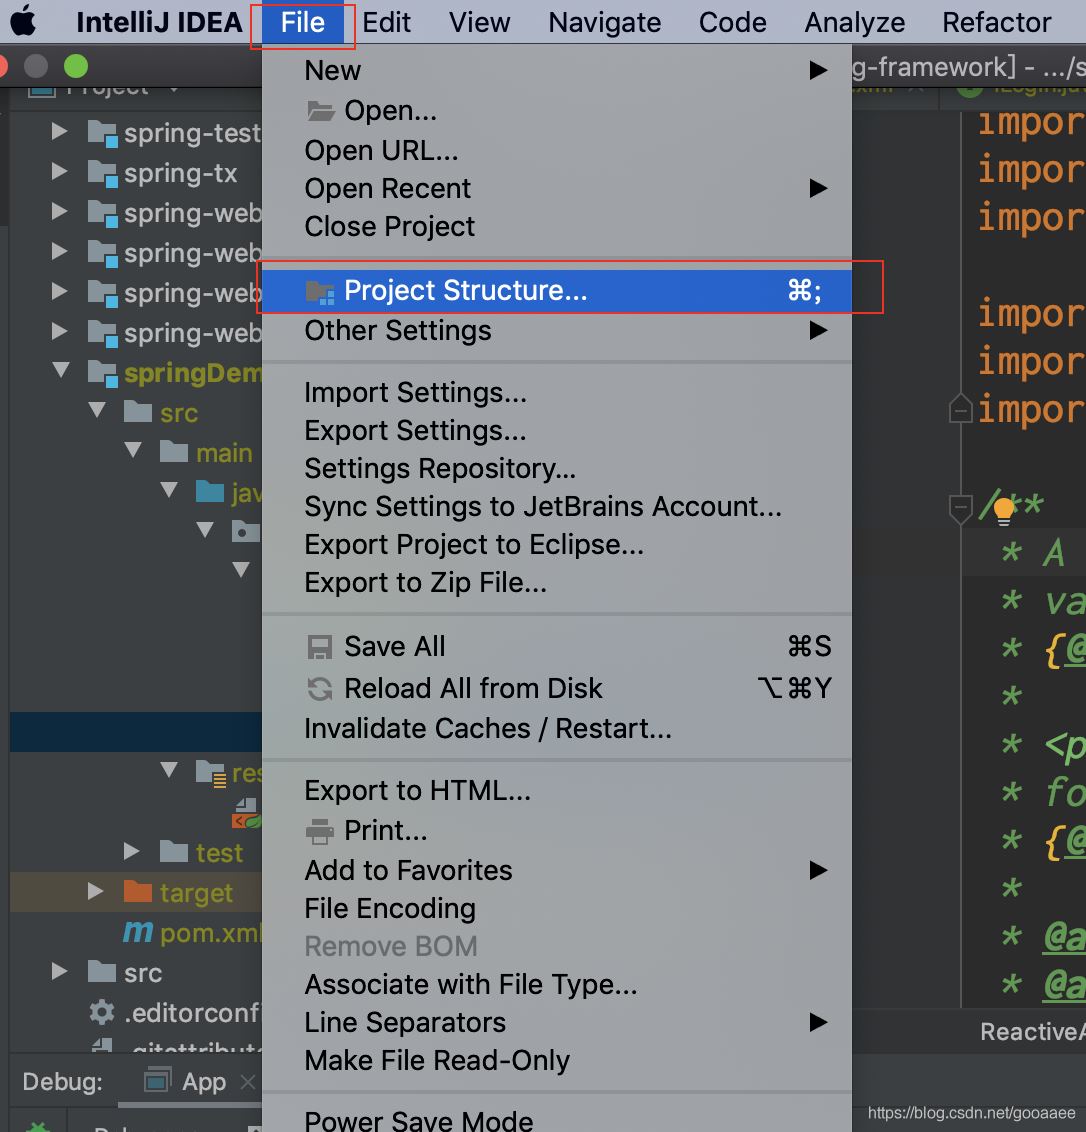This screenshot has width=1086, height=1132.
Task: Click the .editorconfig gear icon
Action: click(102, 1013)
